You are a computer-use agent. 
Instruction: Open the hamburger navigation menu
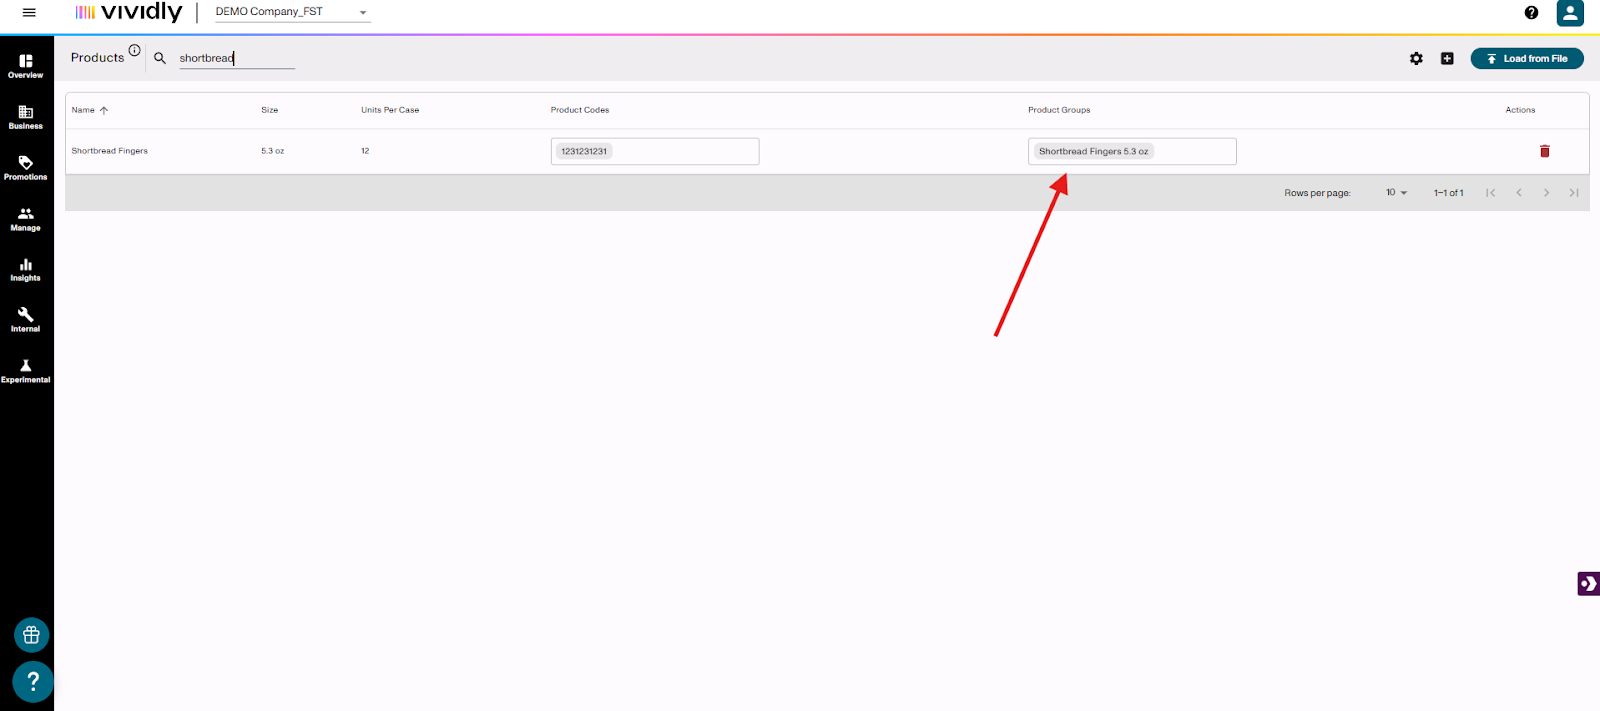pyautogui.click(x=29, y=13)
